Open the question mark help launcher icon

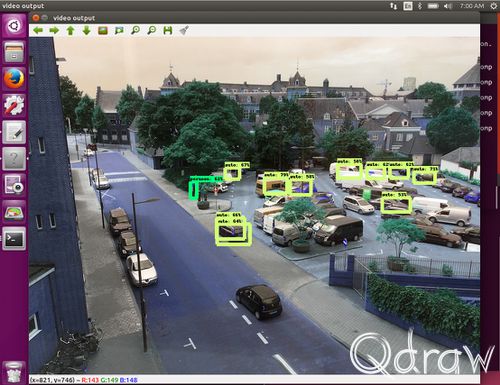point(14,159)
